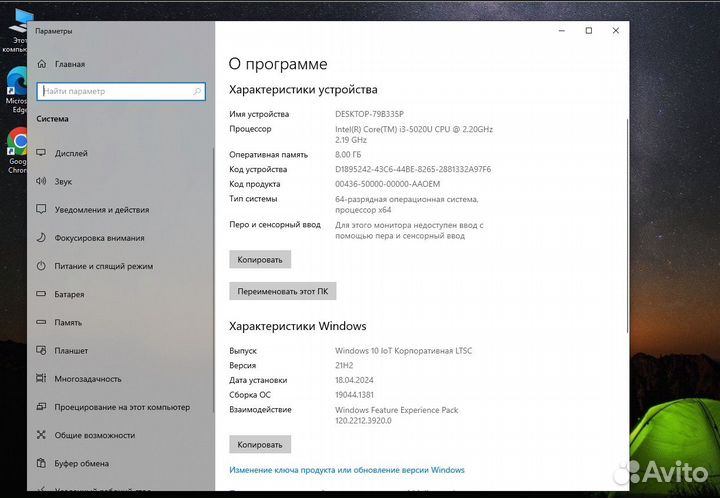
Task: Click Переименовать этот ПК button
Action: (282, 291)
